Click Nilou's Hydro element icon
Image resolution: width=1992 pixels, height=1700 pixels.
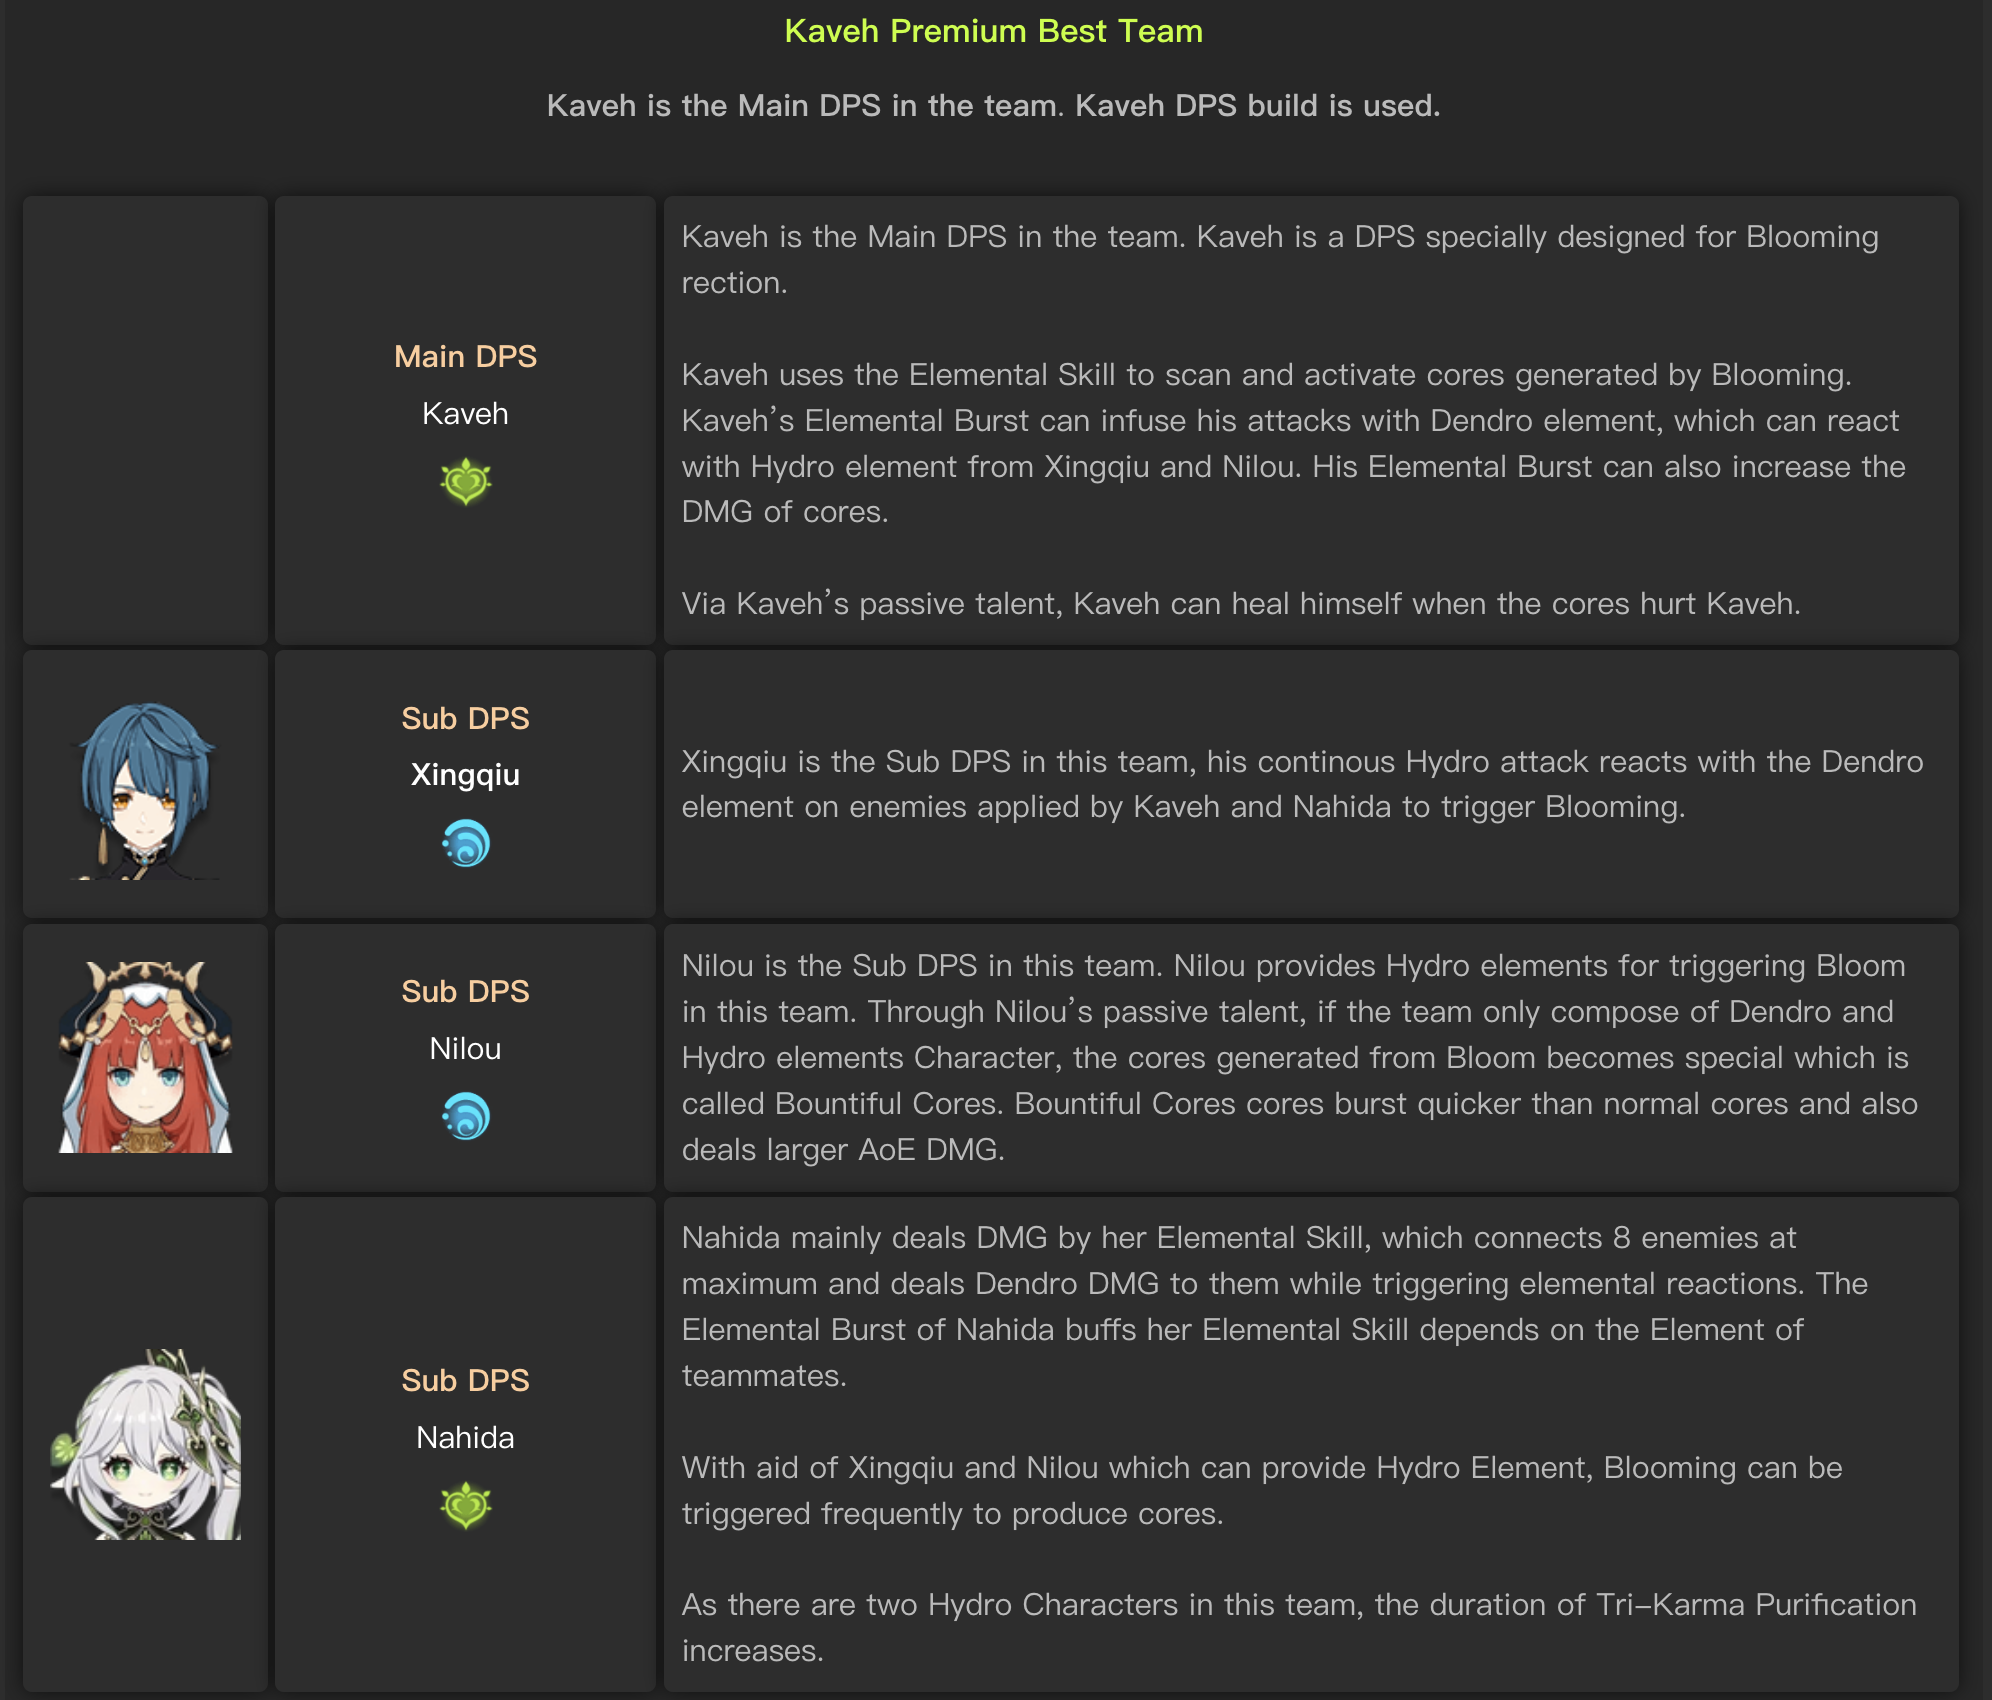[x=465, y=1116]
